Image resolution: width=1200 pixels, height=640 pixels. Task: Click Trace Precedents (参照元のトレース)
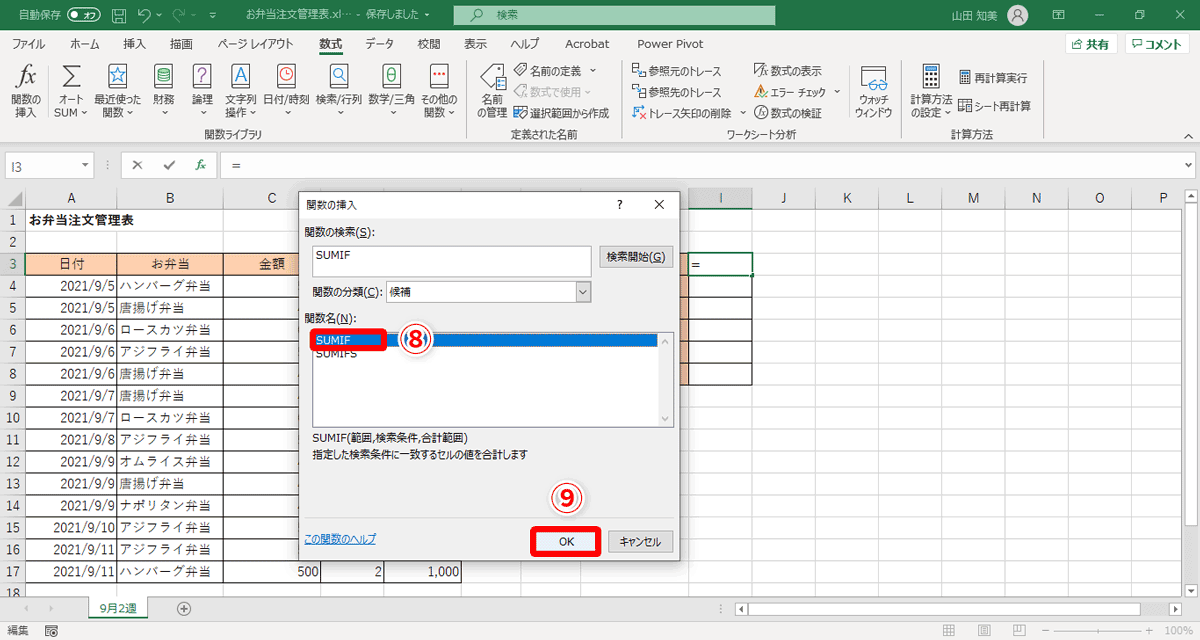point(676,71)
